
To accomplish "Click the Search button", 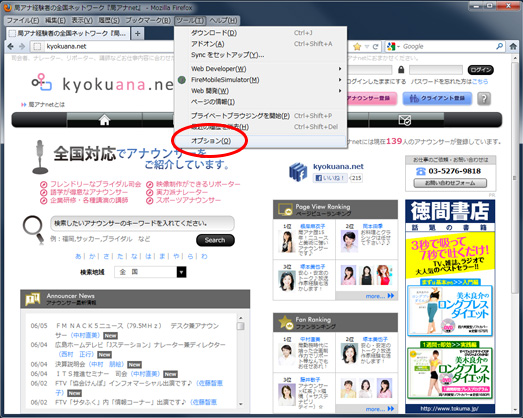I will [215, 240].
